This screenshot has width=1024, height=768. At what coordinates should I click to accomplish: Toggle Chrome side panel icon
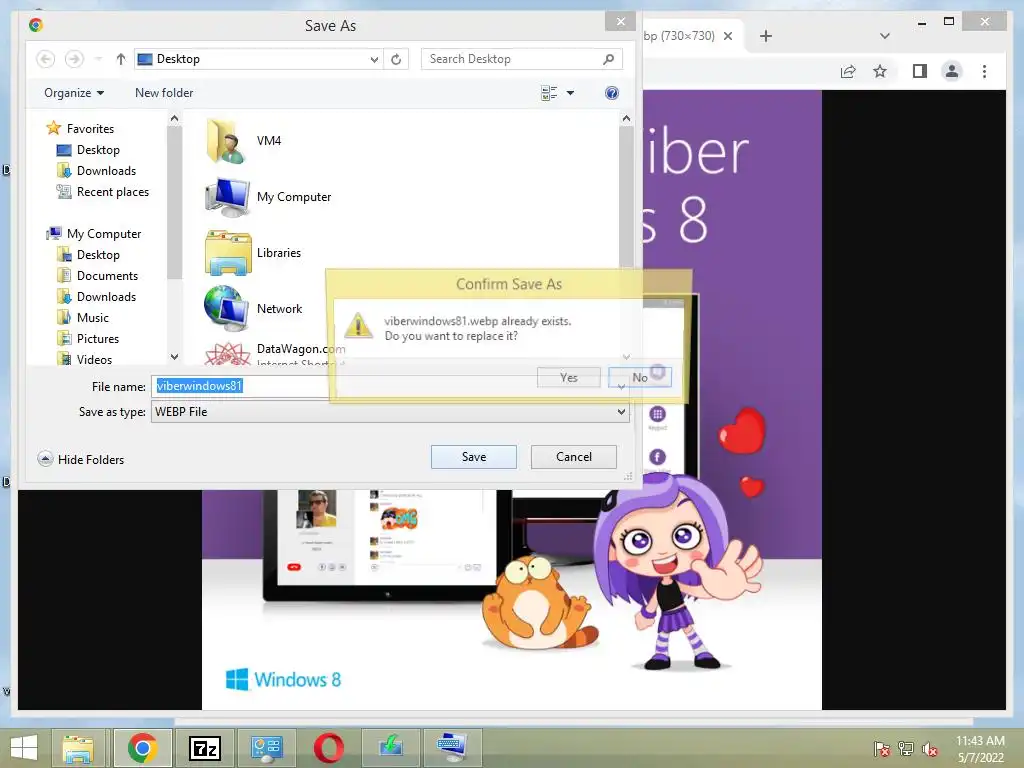(920, 71)
